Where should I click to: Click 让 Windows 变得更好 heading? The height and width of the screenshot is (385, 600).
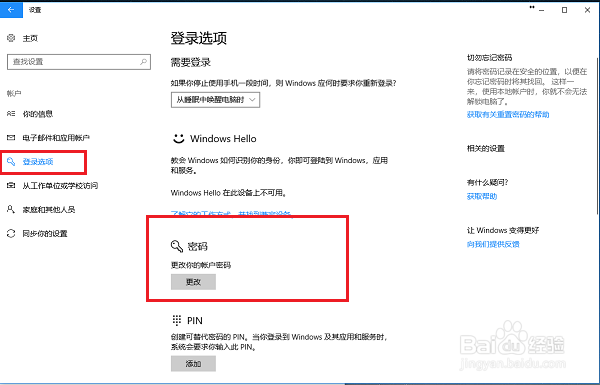point(503,230)
